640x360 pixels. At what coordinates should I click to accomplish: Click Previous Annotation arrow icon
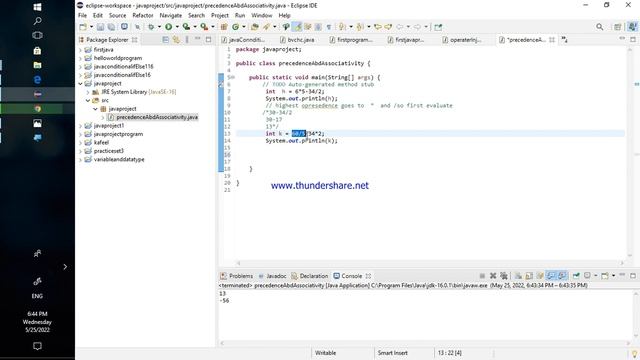(x=360, y=27)
